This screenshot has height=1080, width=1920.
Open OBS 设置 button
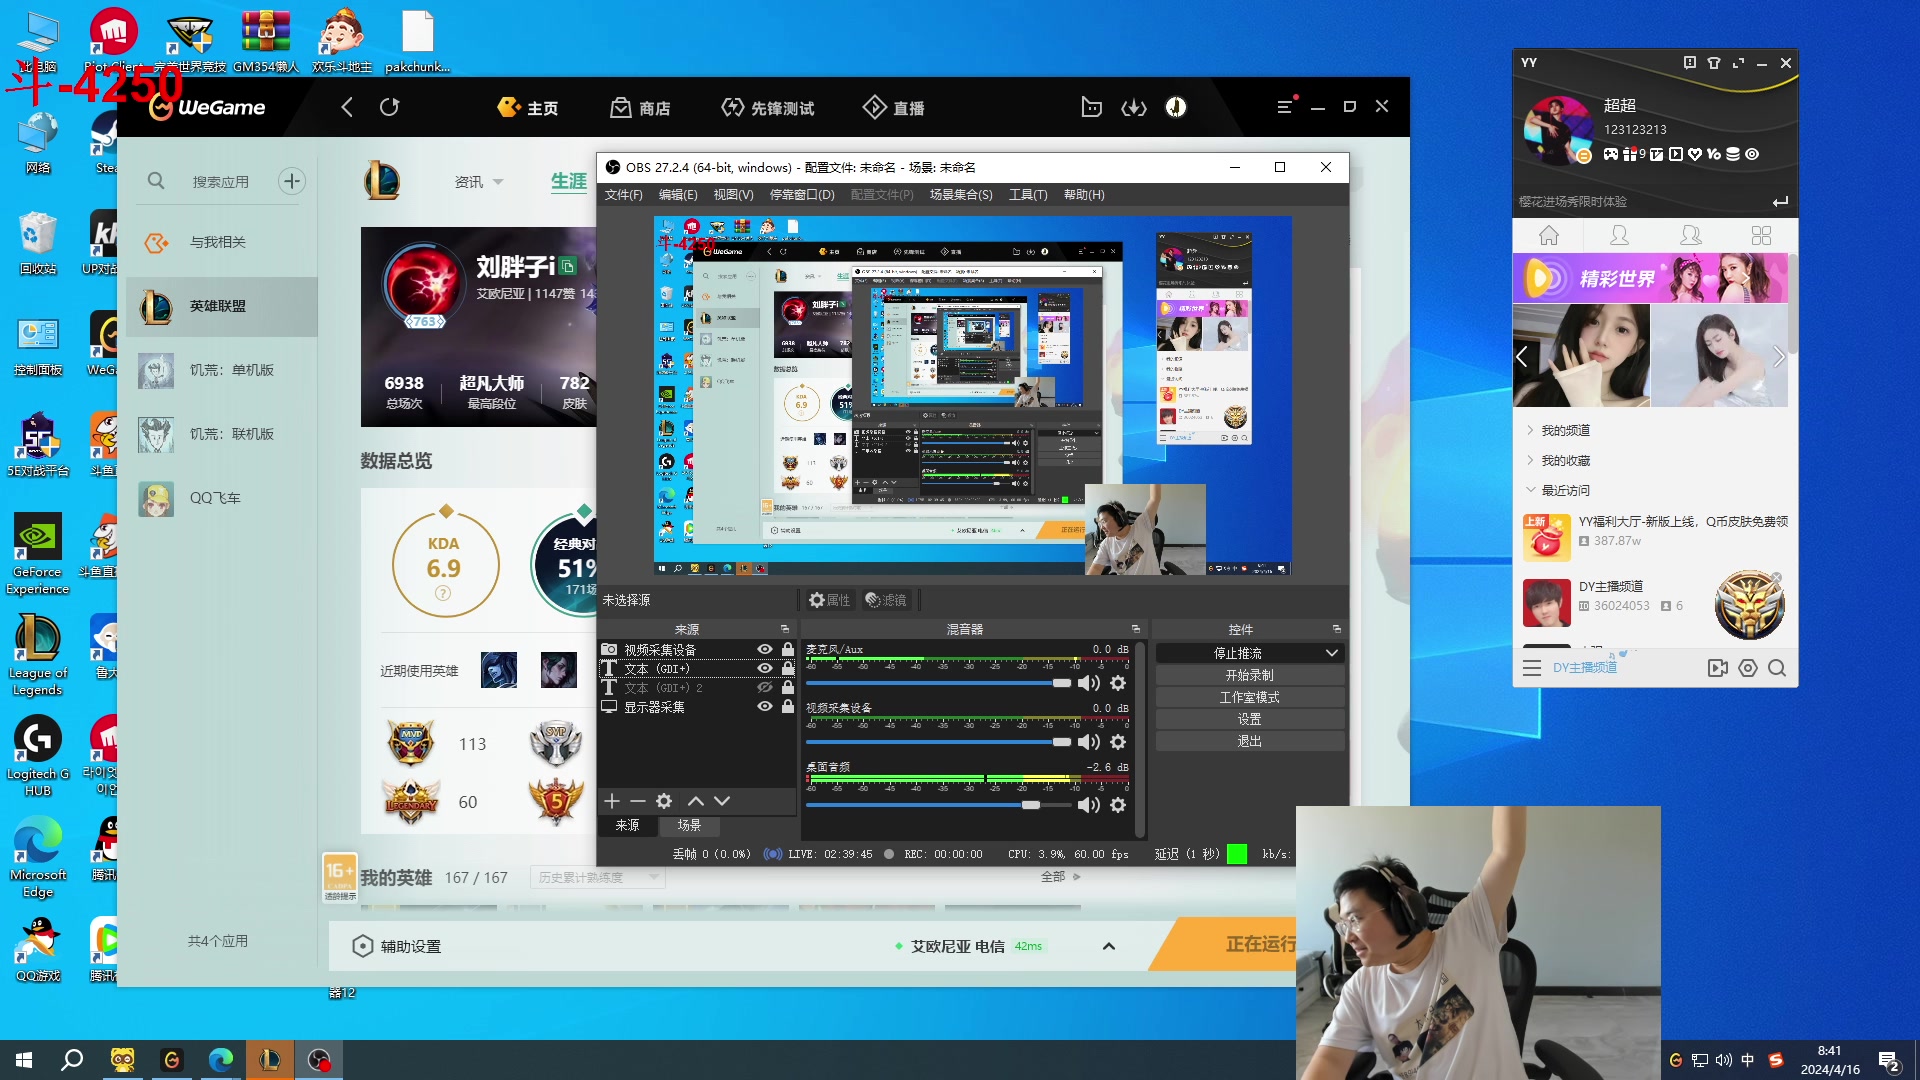1249,719
